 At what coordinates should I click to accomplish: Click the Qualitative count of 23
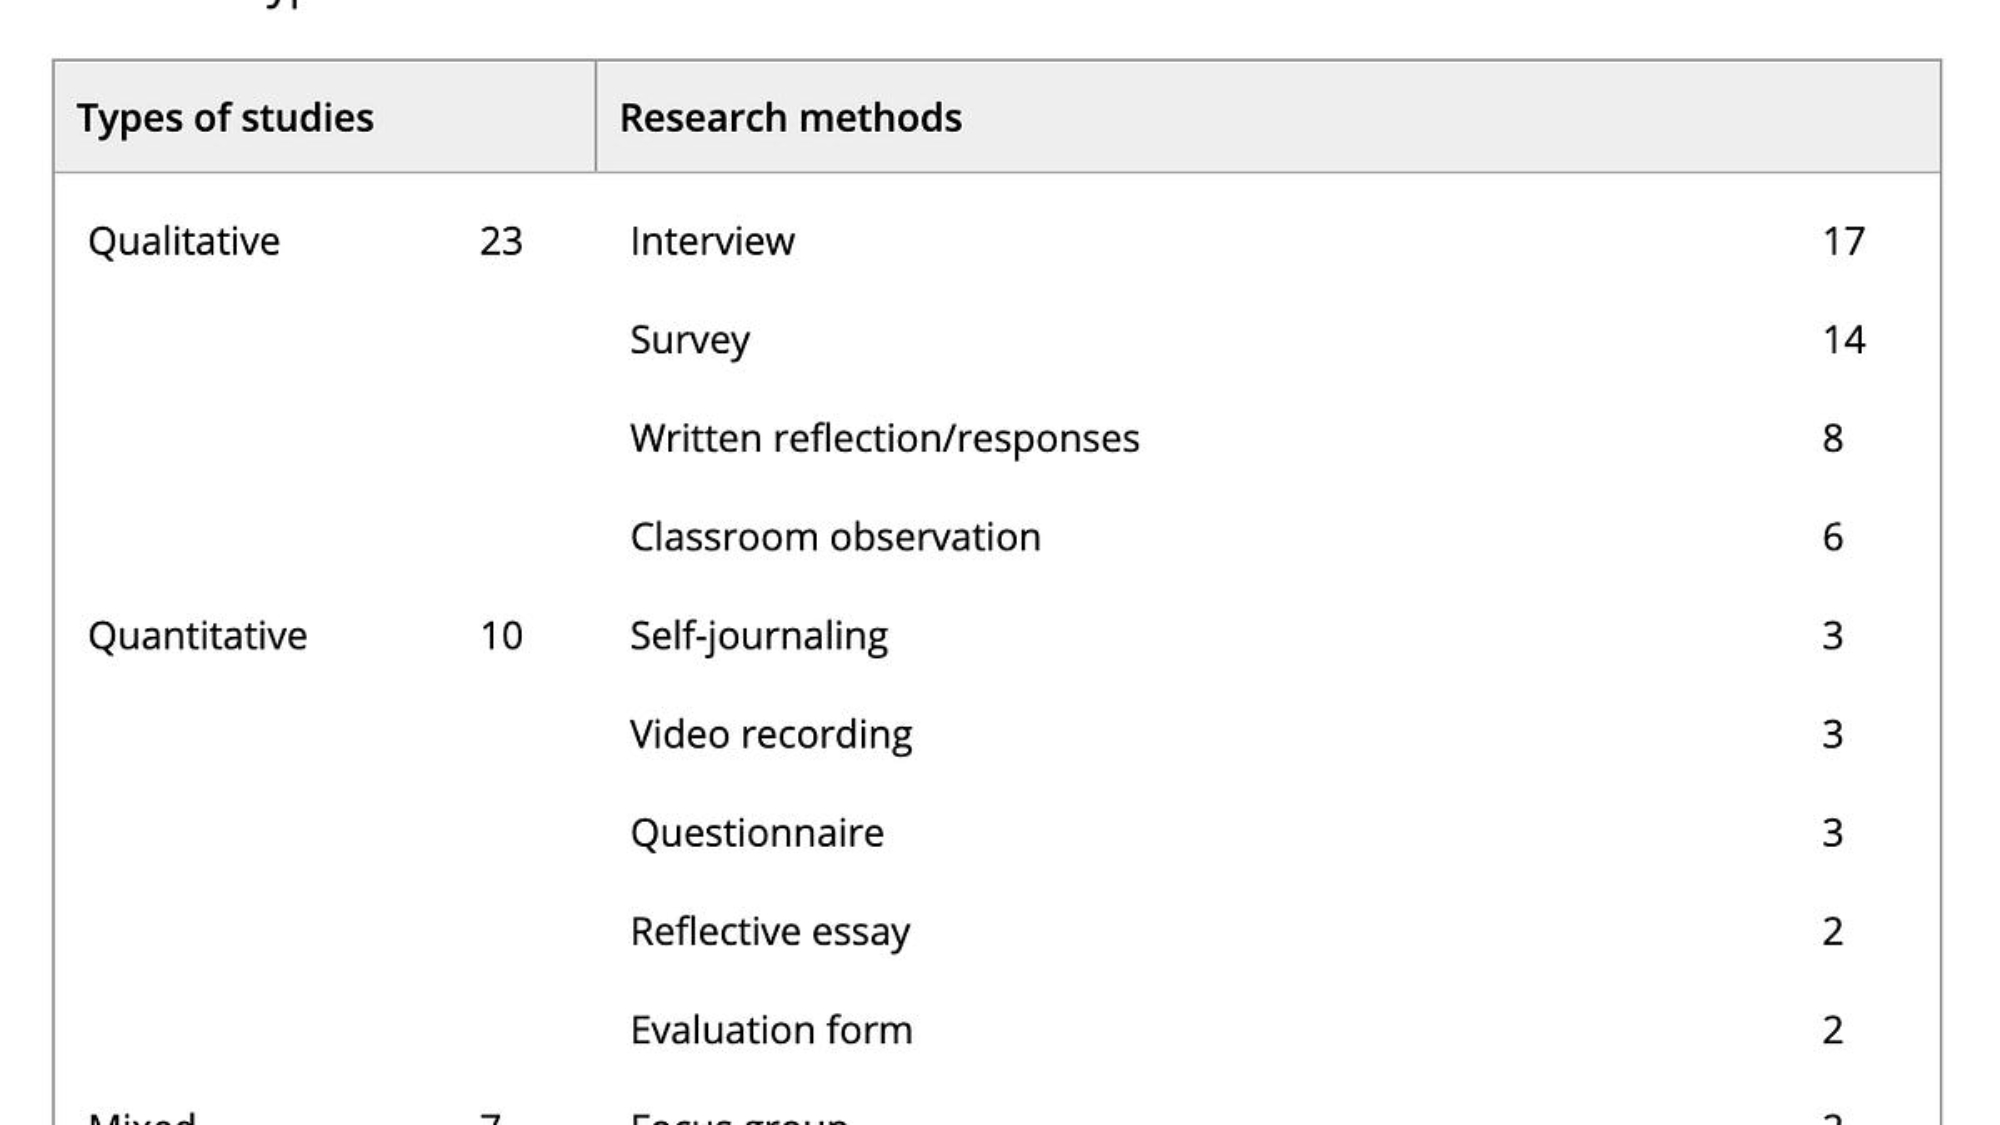501,242
